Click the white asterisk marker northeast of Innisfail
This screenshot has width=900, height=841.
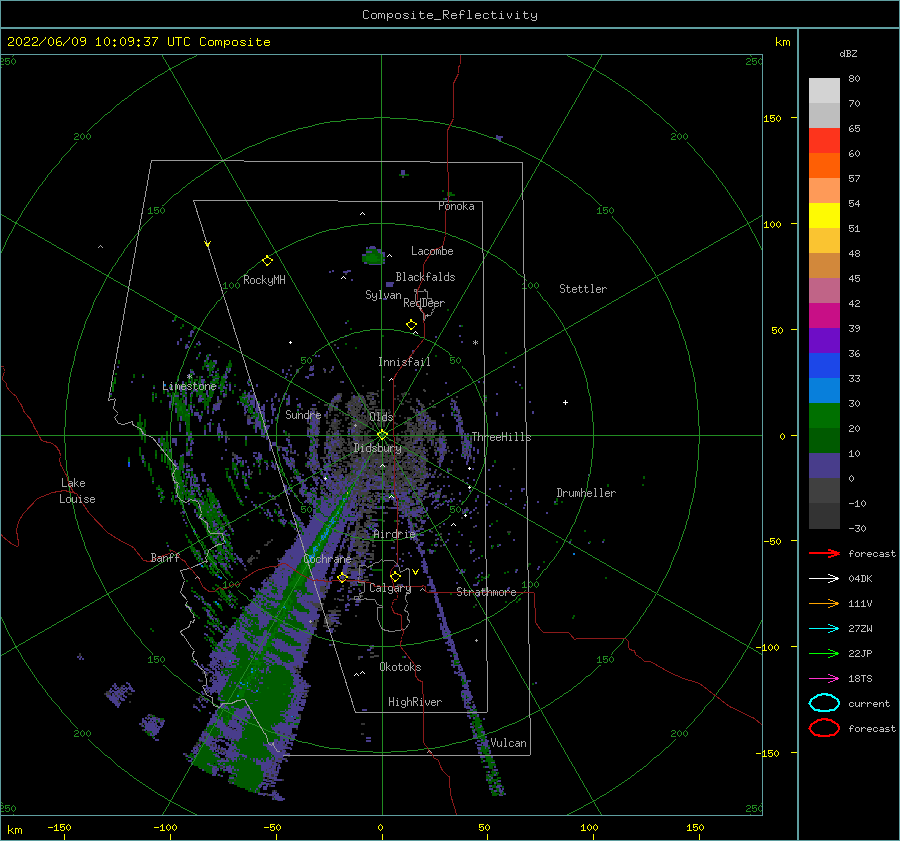[475, 343]
